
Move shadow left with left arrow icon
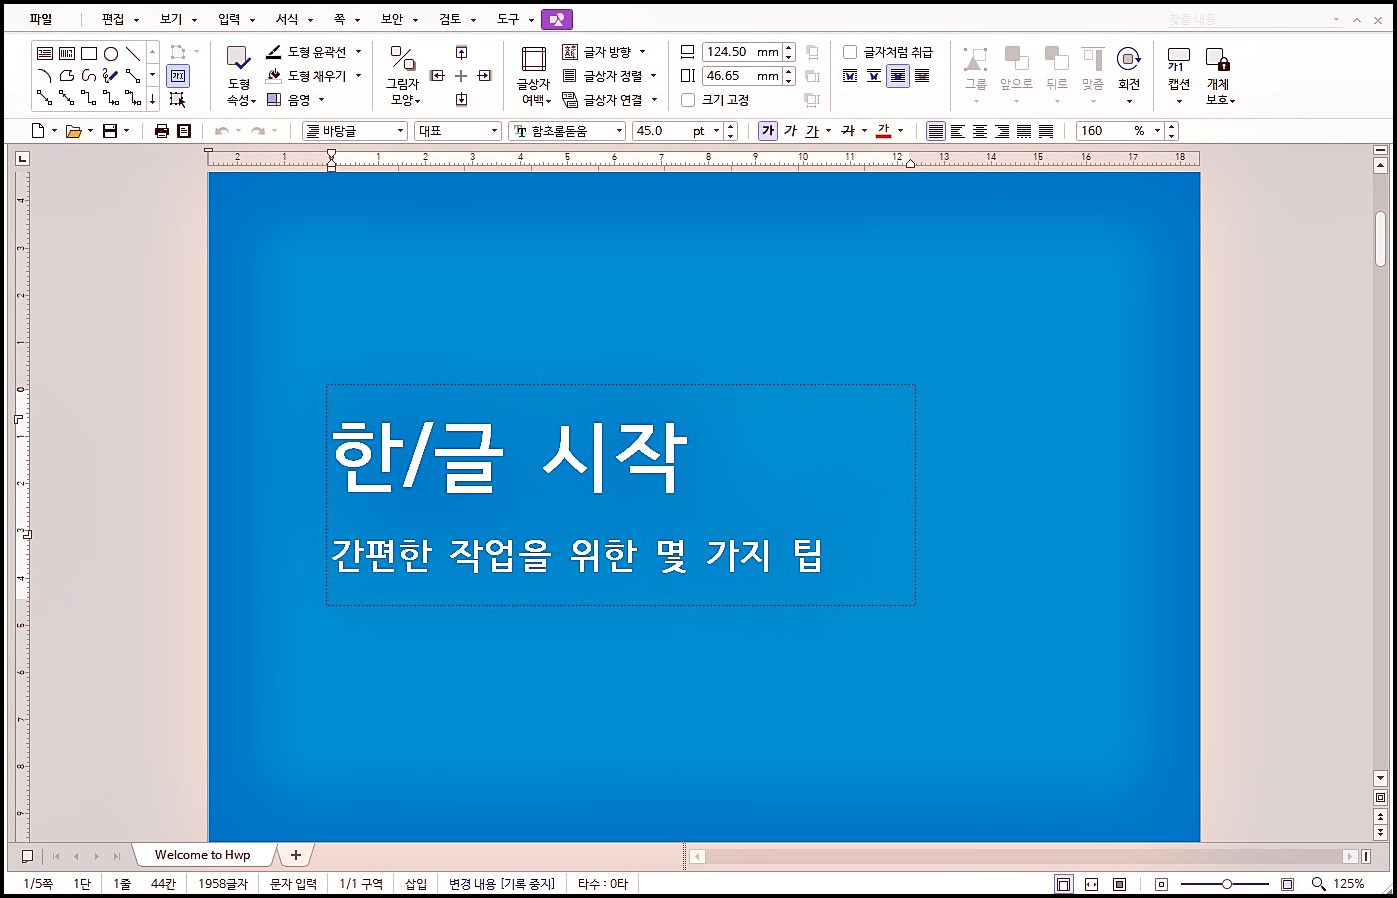(437, 76)
